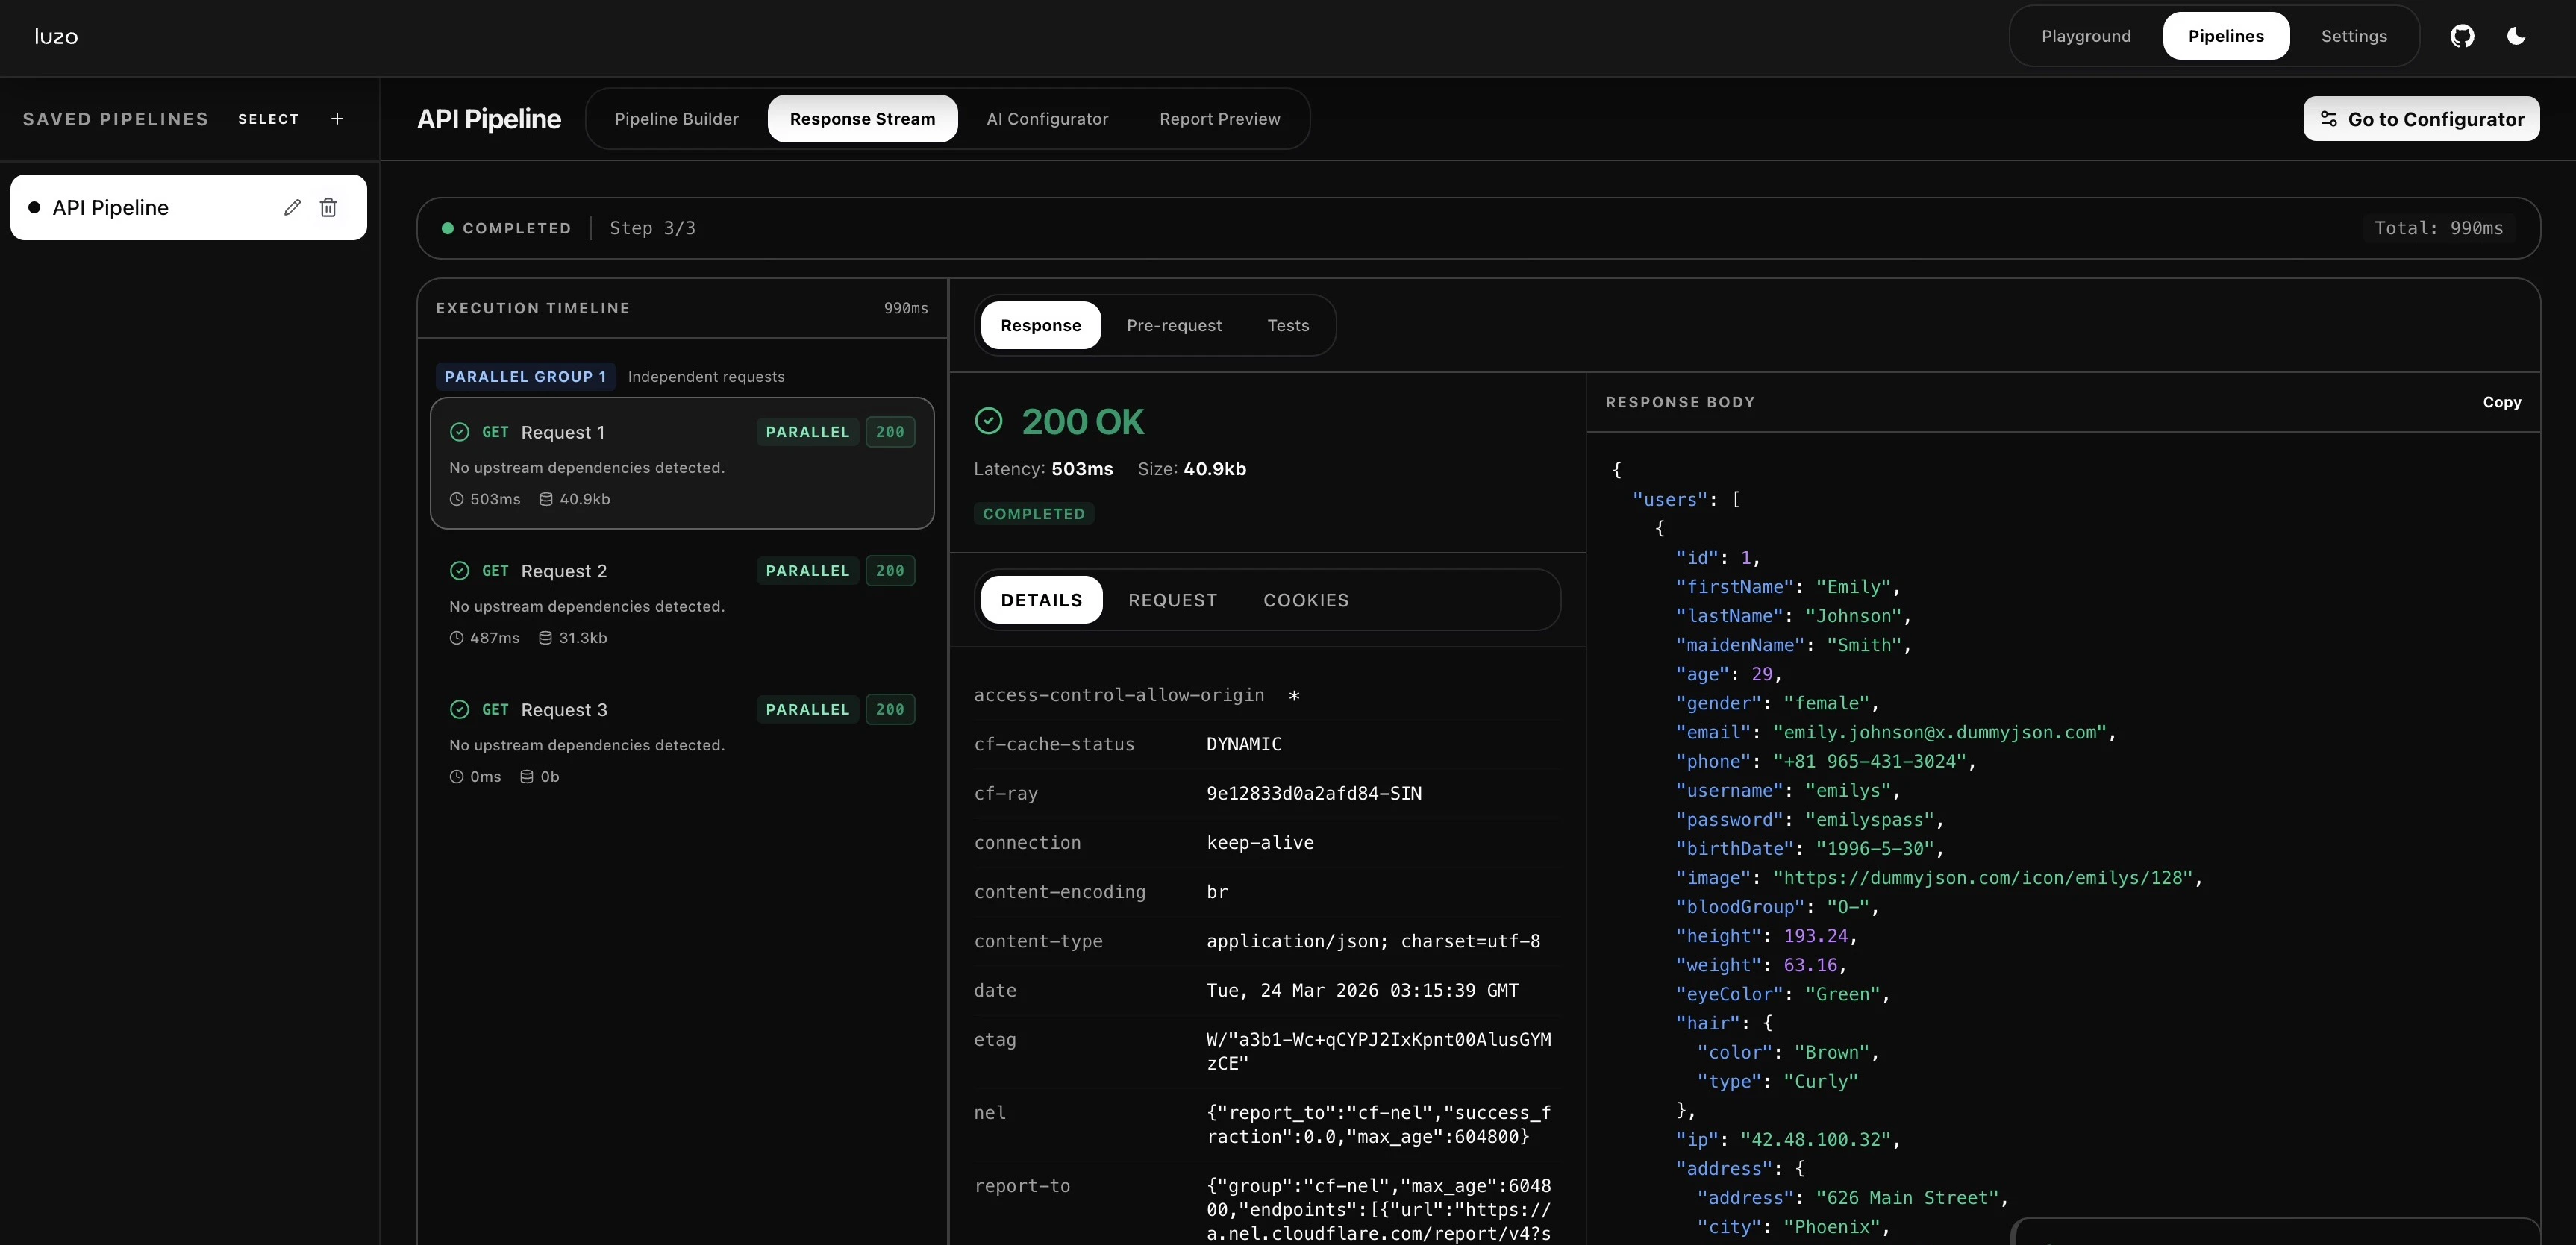Open the AI Configurator tab
Viewport: 2576px width, 1245px height.
1047,119
